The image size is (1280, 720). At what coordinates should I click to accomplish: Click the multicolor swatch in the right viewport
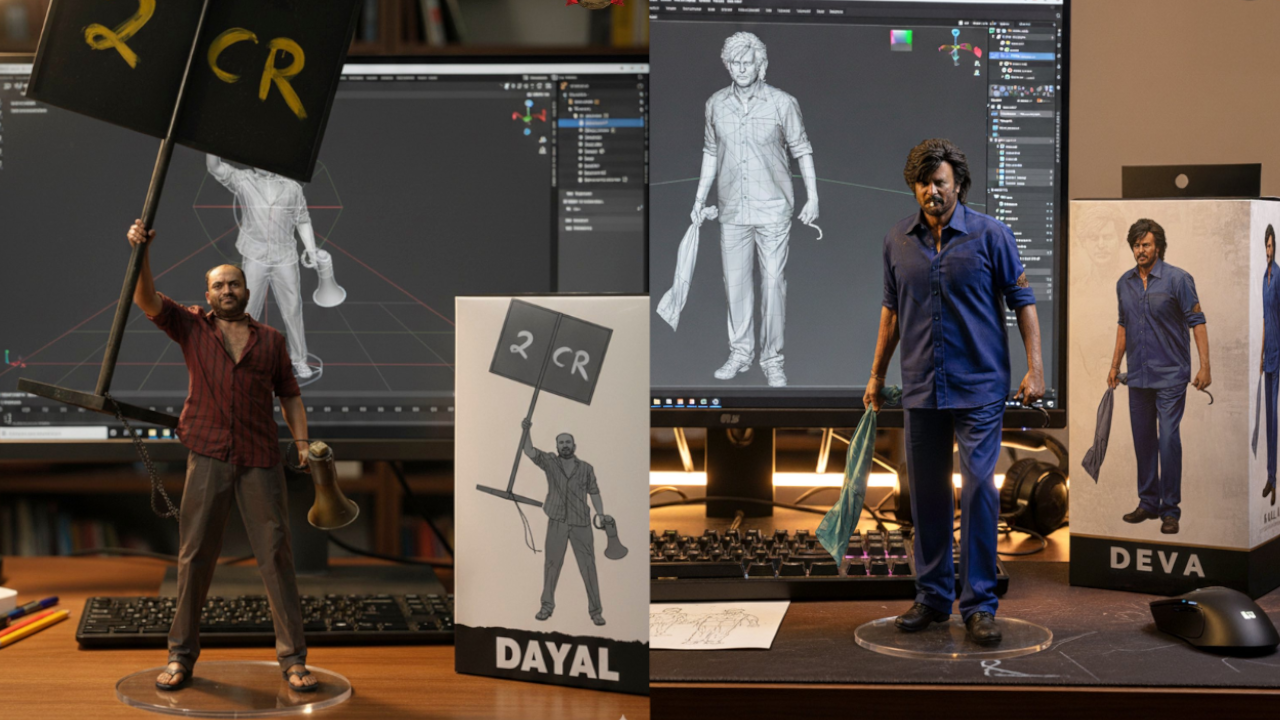[901, 40]
